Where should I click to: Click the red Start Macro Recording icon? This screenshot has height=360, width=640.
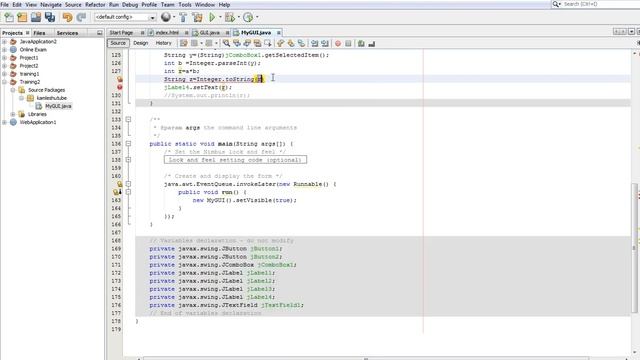pyautogui.click(x=338, y=43)
